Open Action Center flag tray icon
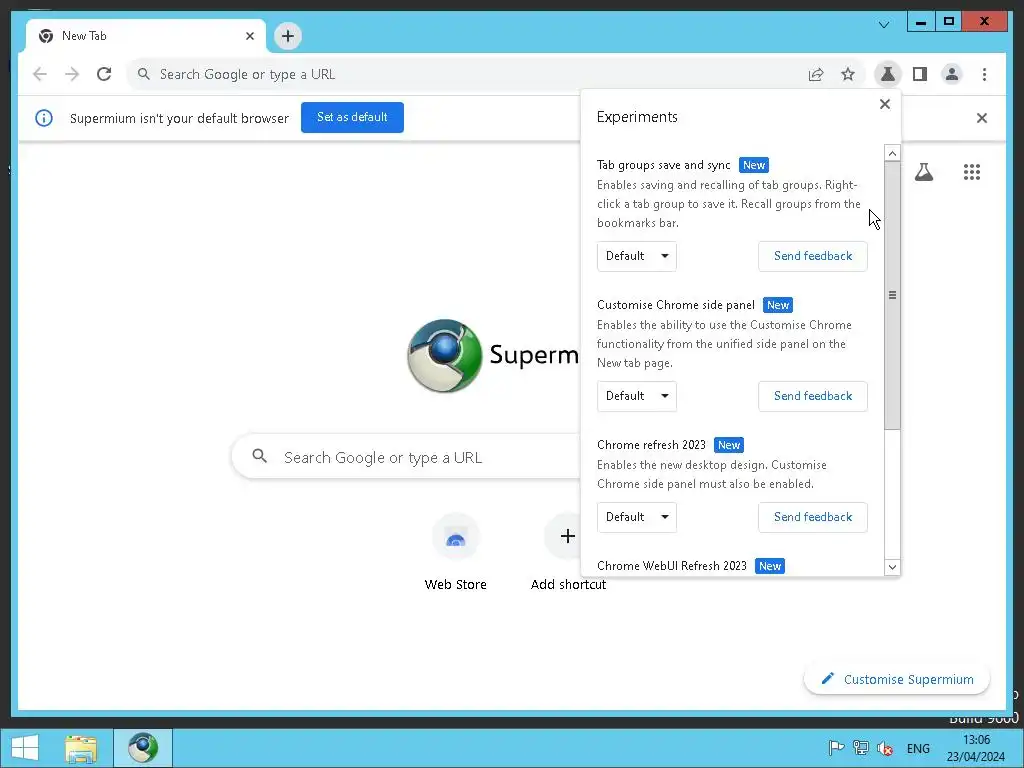Viewport: 1024px width, 768px height. (x=836, y=748)
